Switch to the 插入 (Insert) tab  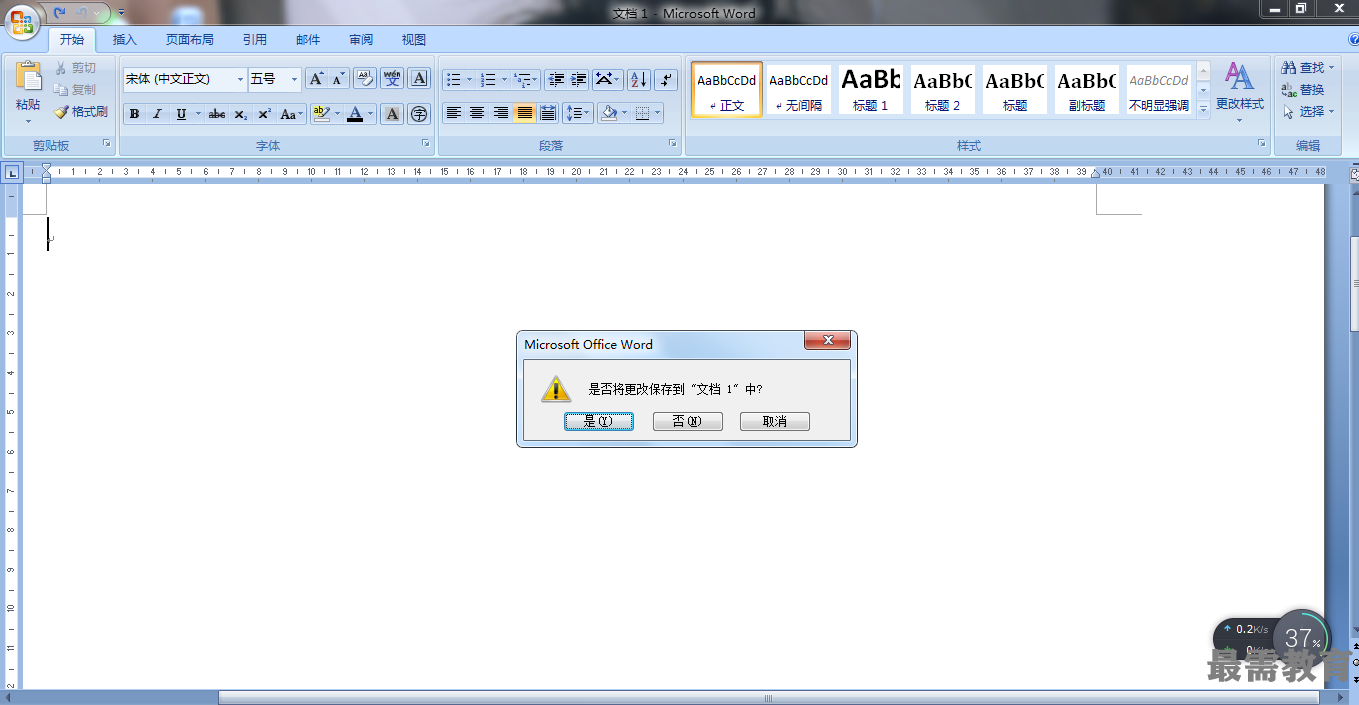125,40
